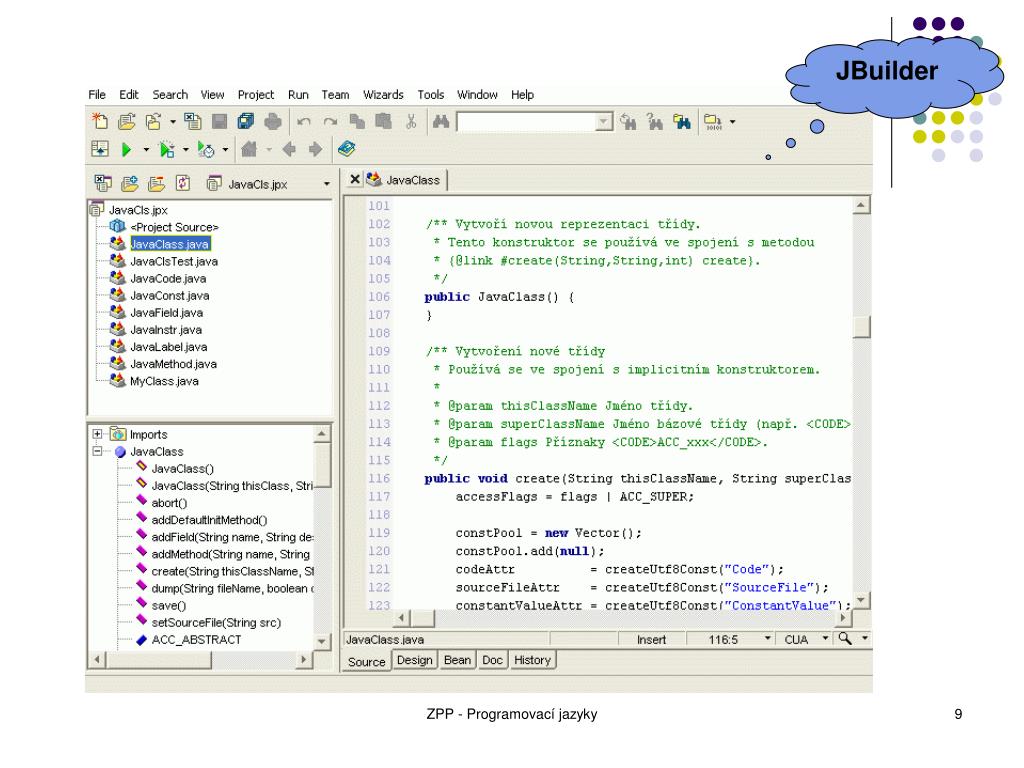
Task: Click the Copy toolbar icon
Action: pyautogui.click(x=357, y=121)
